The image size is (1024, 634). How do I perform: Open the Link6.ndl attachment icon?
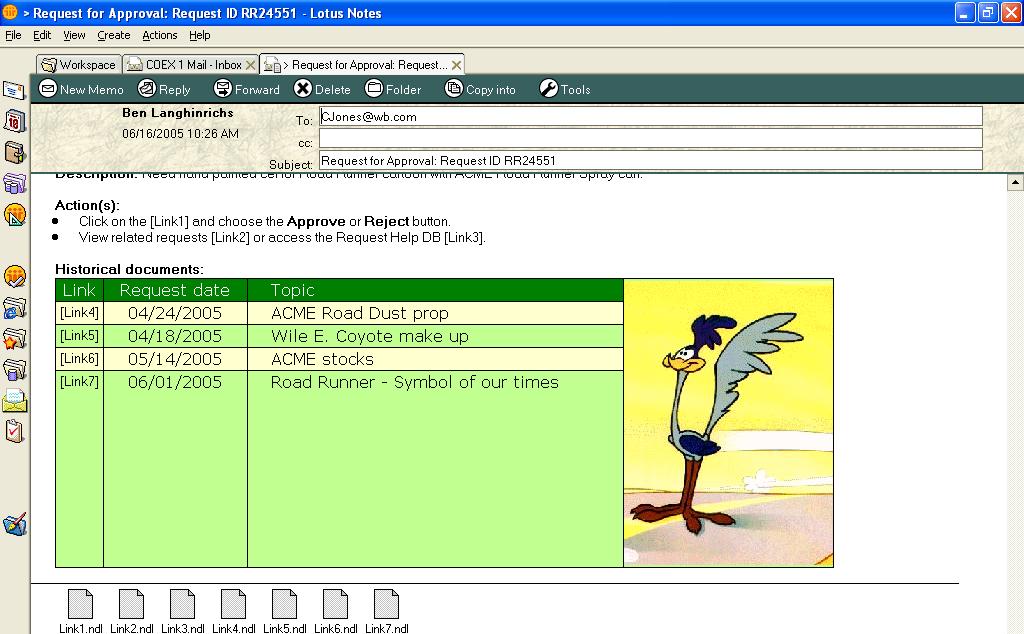pyautogui.click(x=336, y=605)
